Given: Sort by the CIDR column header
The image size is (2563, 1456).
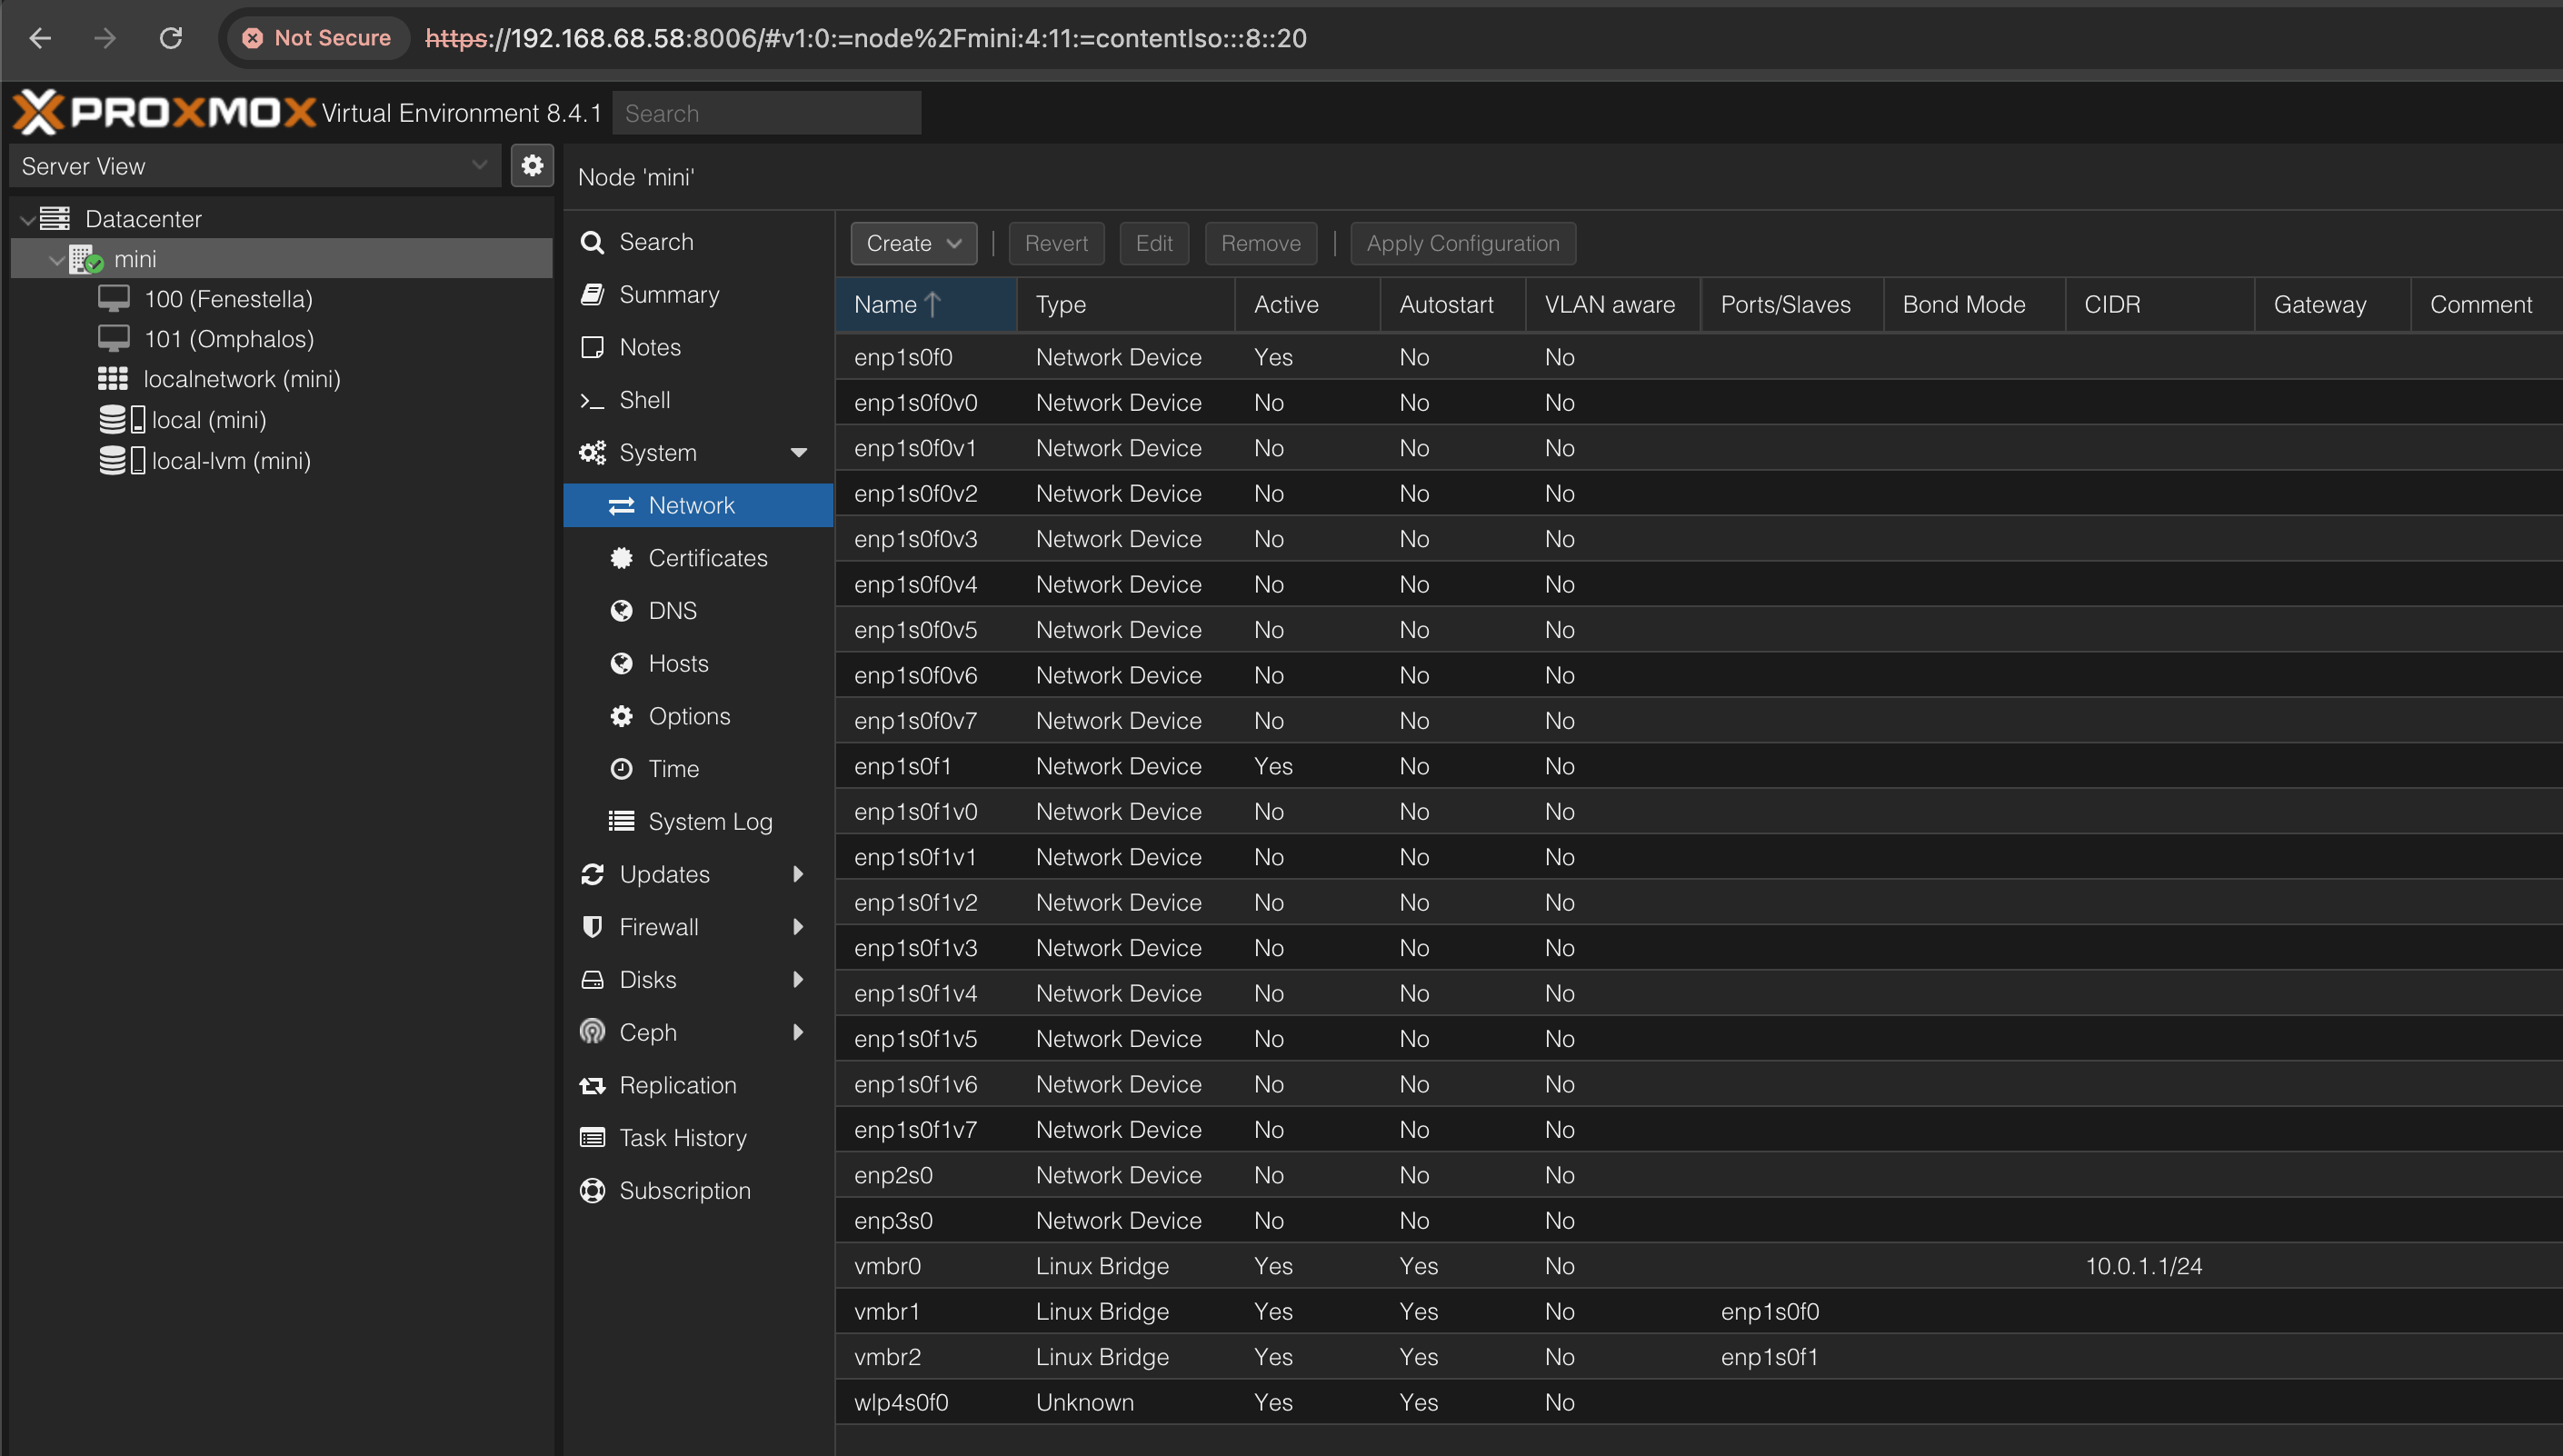Looking at the screenshot, I should (x=2160, y=304).
